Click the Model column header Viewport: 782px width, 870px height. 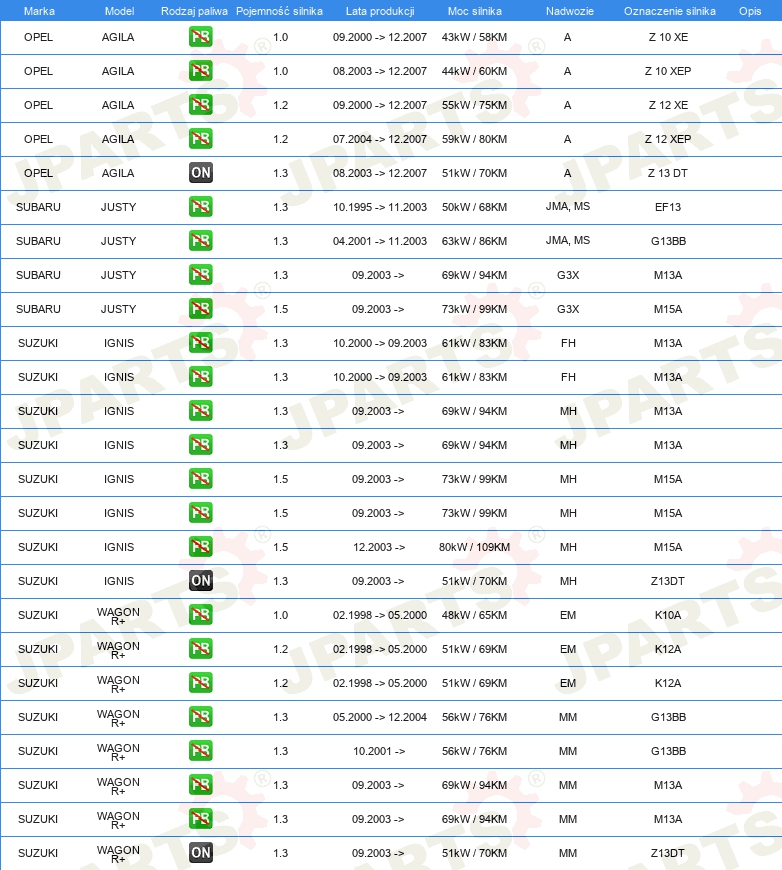(x=119, y=11)
